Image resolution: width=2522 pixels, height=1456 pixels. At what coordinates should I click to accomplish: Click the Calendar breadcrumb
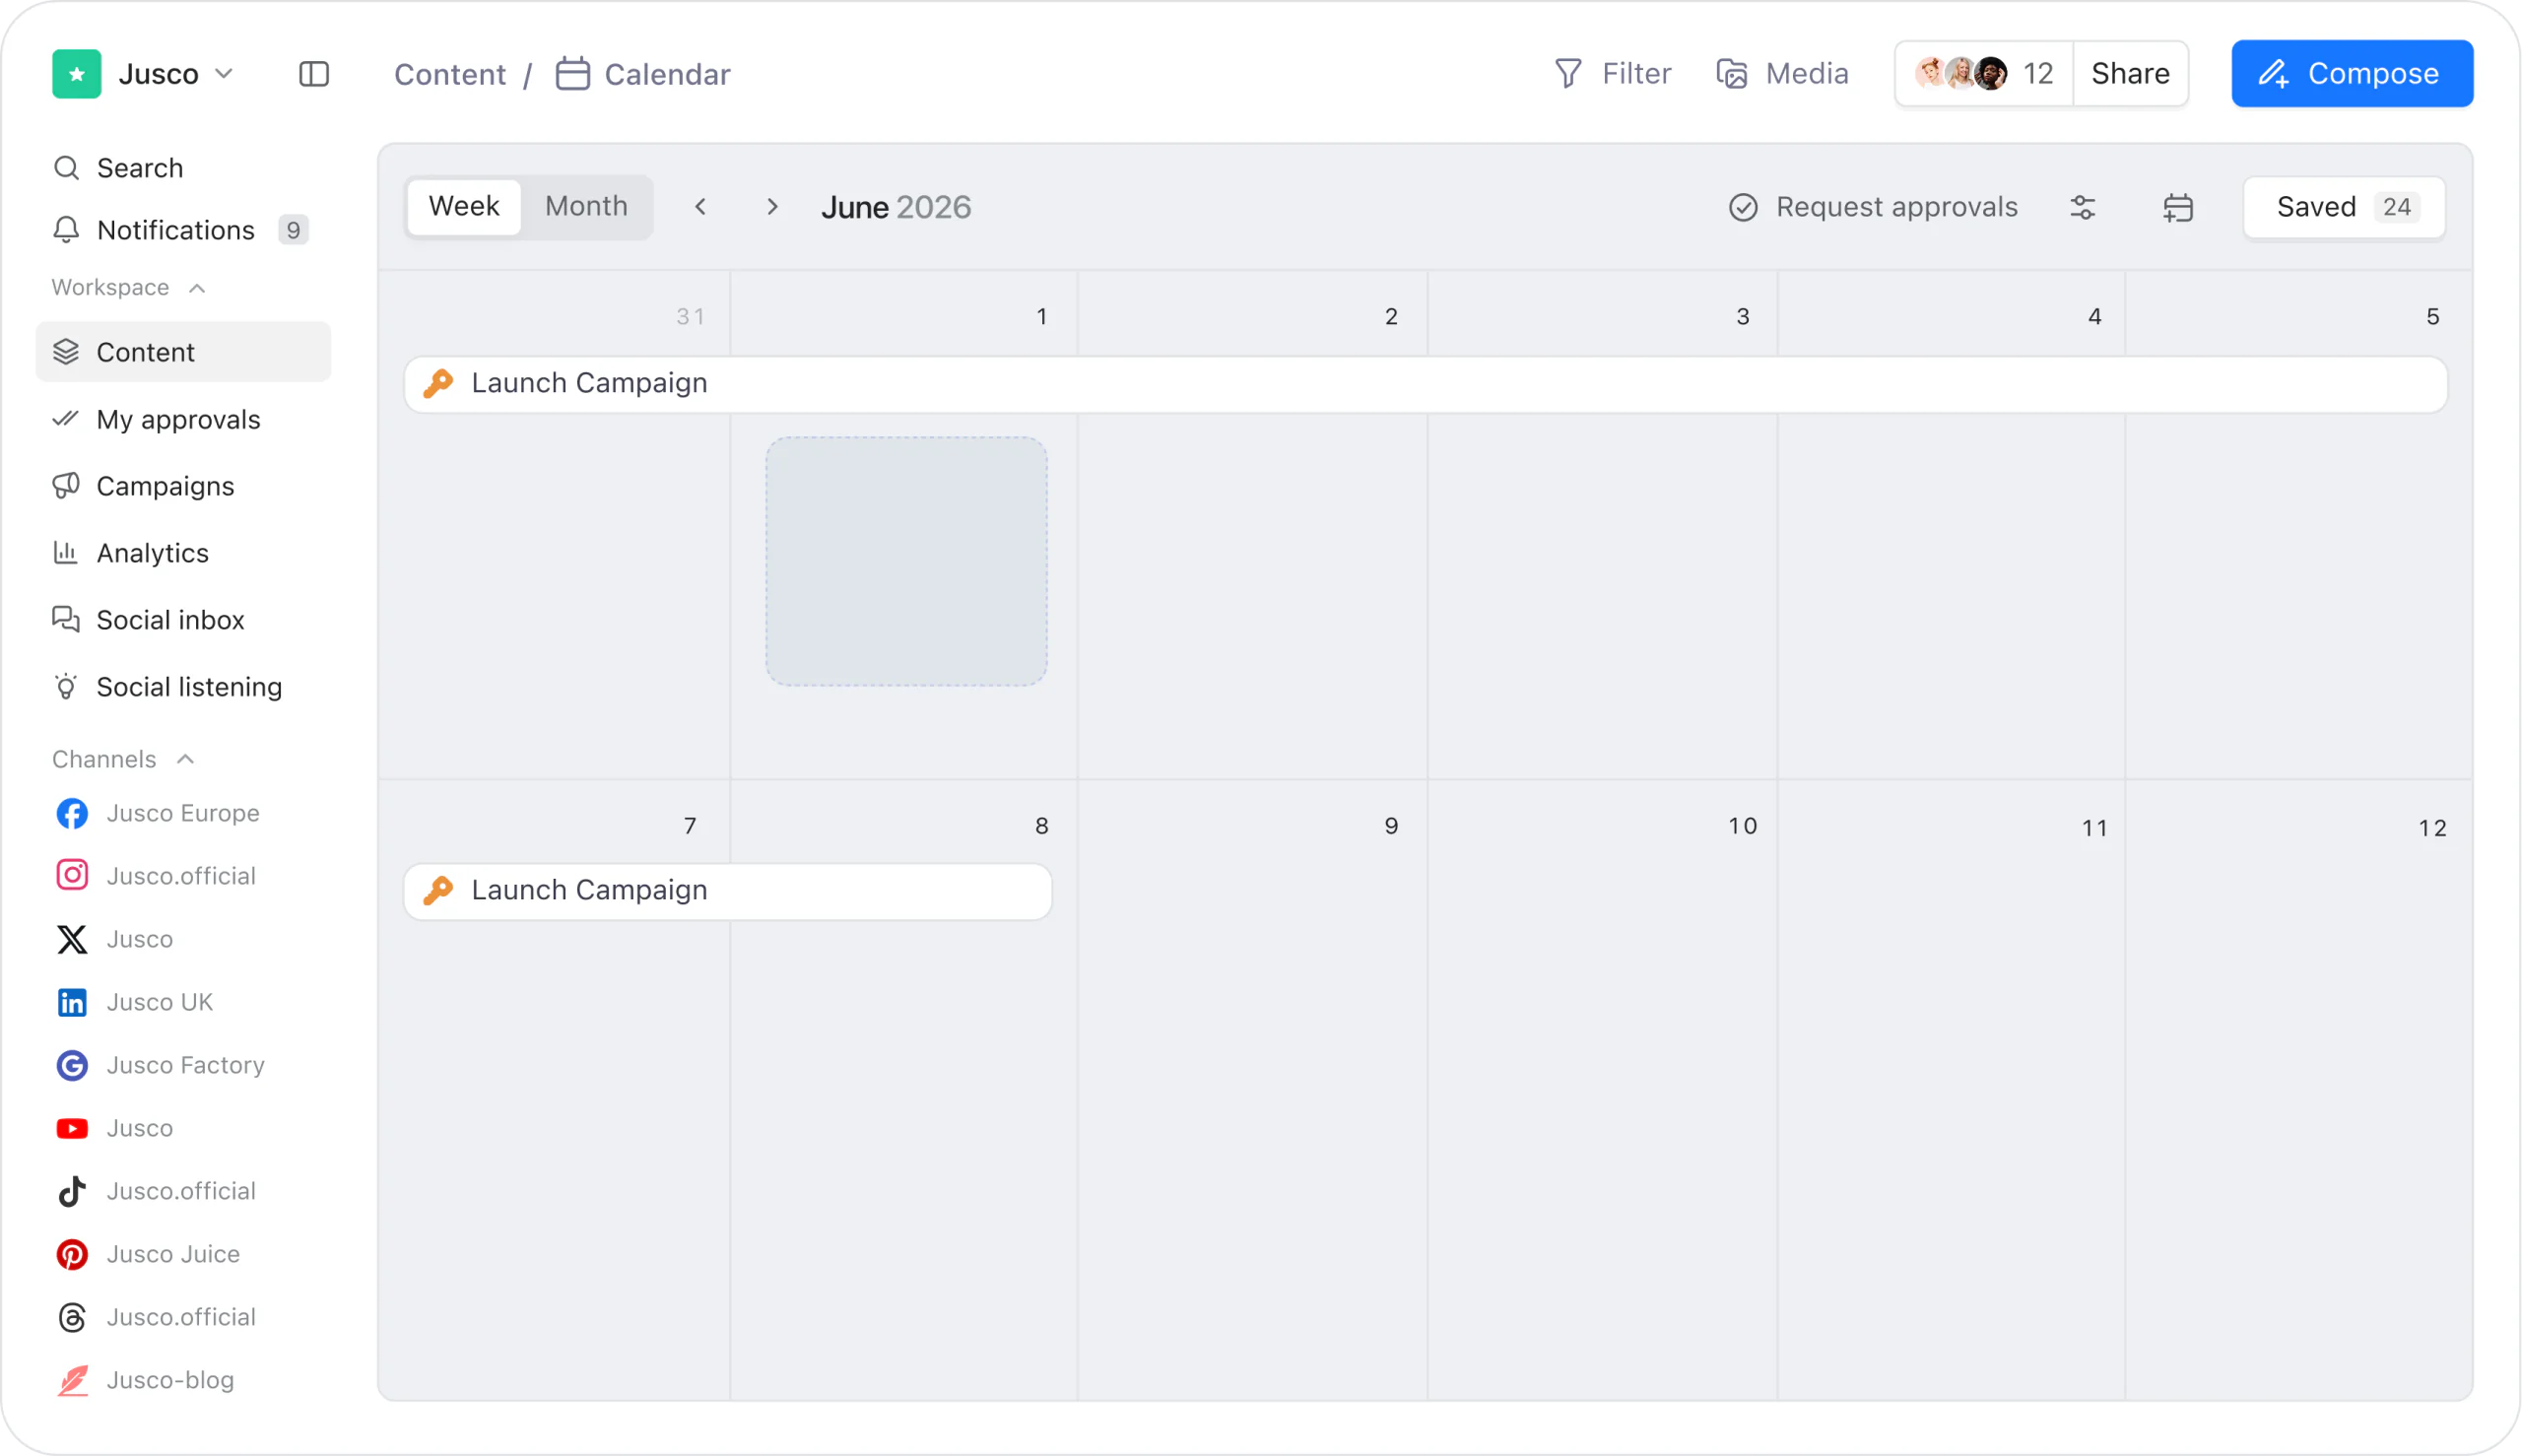coord(643,74)
